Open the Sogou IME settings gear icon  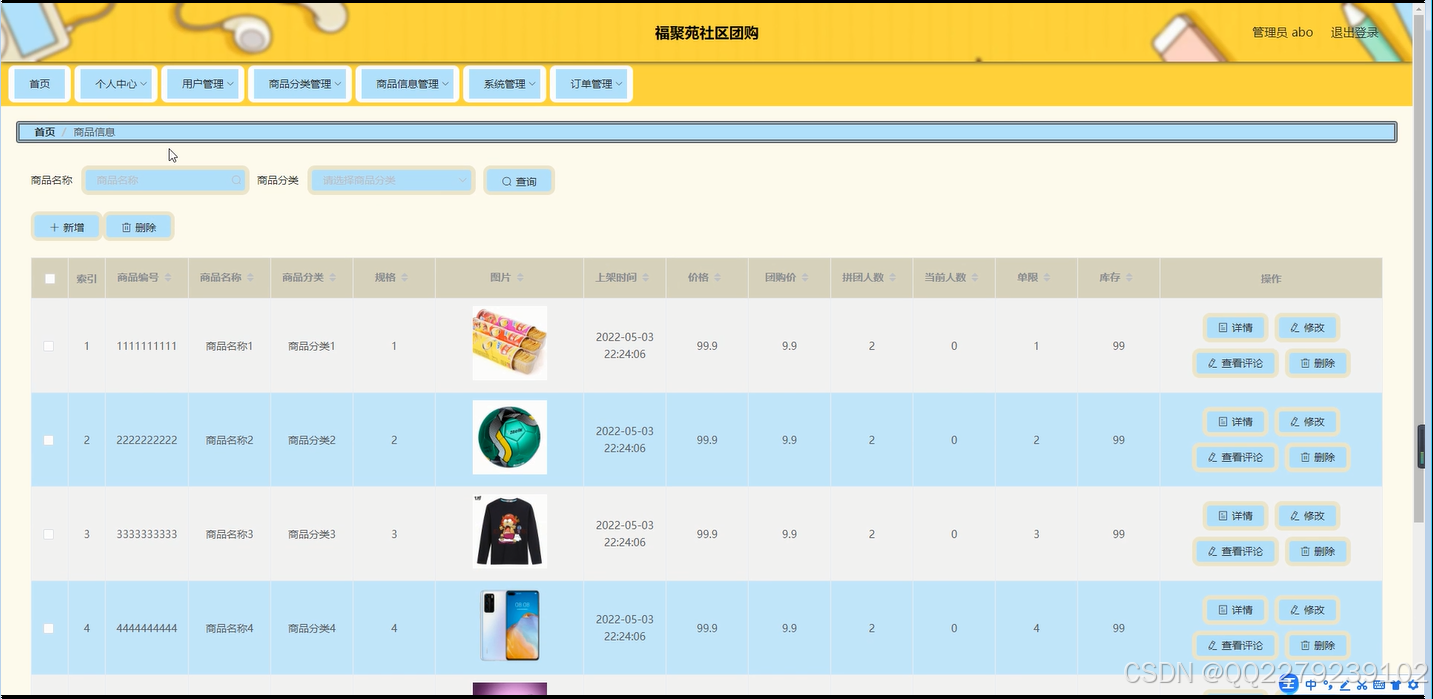click(1412, 685)
